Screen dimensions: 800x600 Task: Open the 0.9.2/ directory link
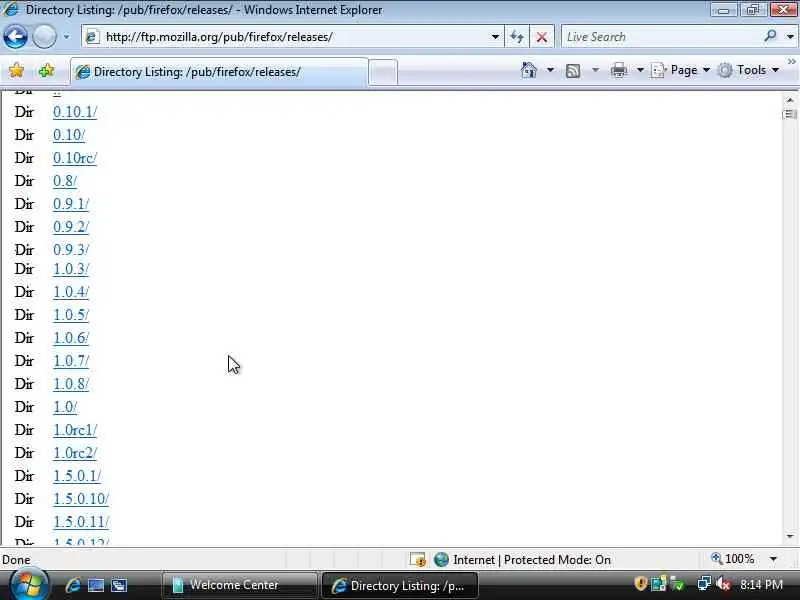71,227
